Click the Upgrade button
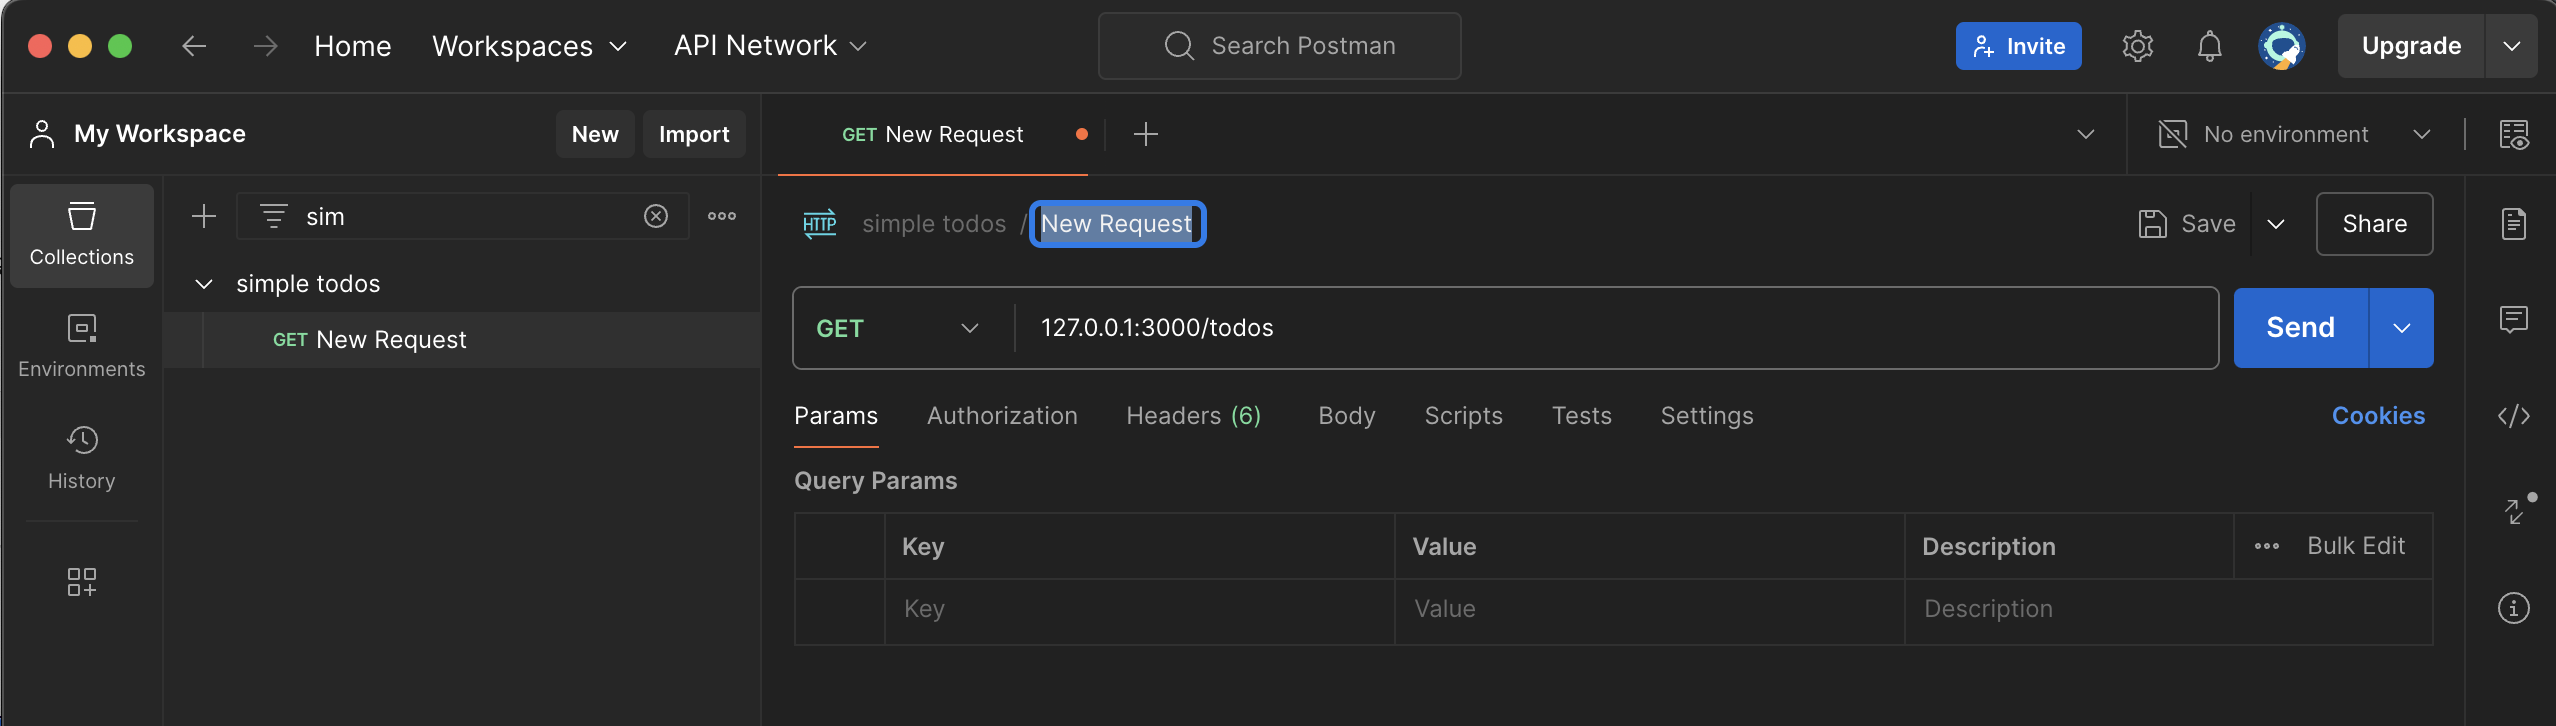The image size is (2556, 726). click(2411, 46)
